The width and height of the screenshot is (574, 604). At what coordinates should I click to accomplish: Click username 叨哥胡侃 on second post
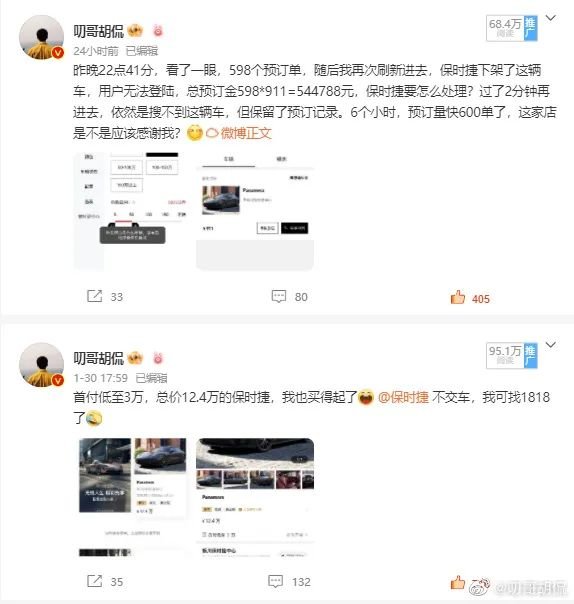[x=99, y=358]
